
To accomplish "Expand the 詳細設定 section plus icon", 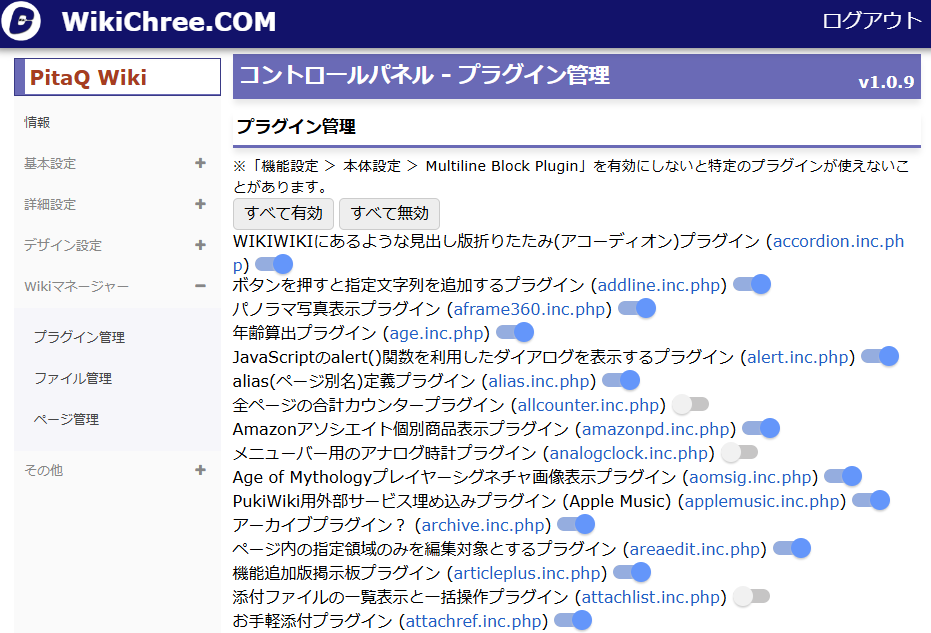I will tap(201, 204).
